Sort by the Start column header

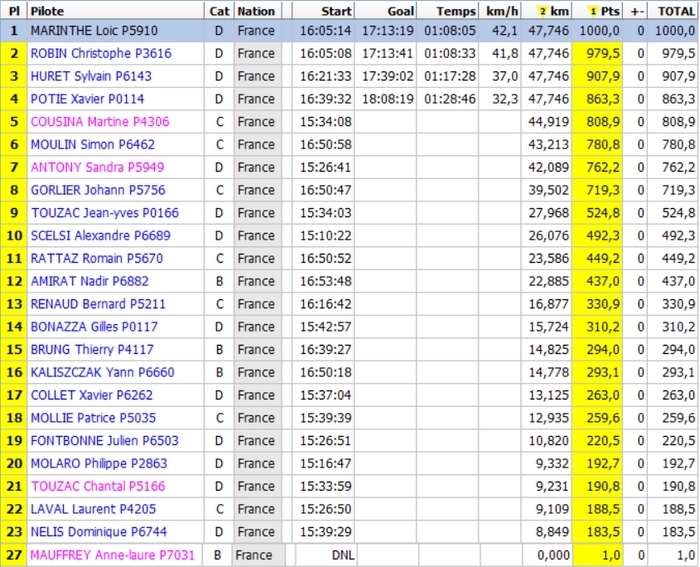(336, 10)
